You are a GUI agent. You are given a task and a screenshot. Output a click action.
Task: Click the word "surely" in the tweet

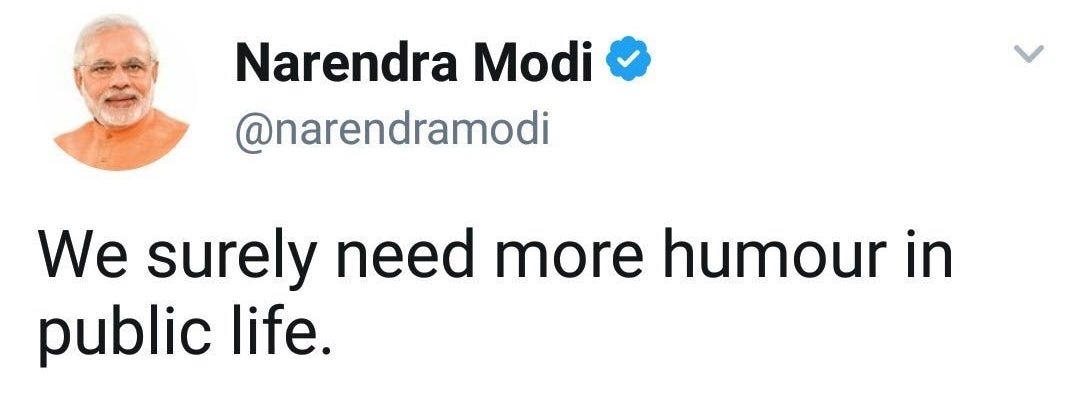pyautogui.click(x=231, y=260)
